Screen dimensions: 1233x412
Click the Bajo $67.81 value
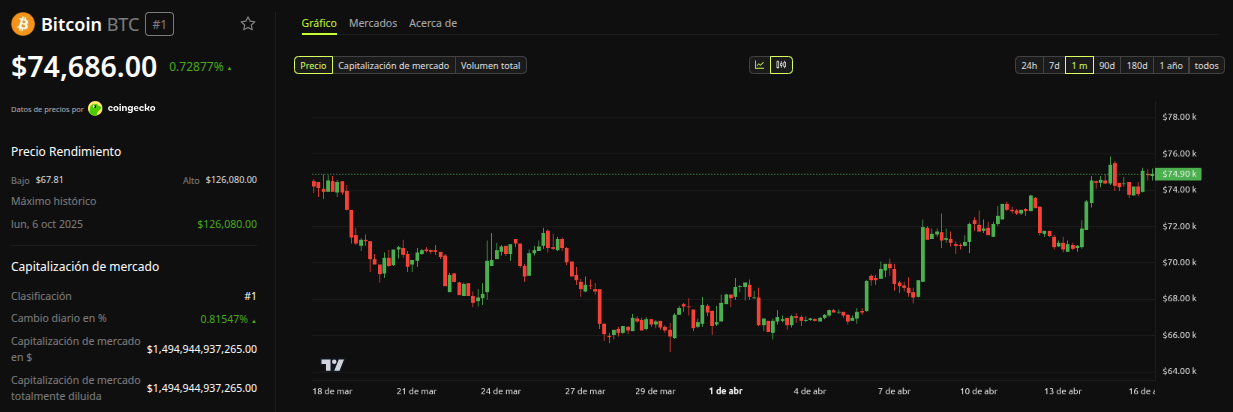(x=49, y=180)
